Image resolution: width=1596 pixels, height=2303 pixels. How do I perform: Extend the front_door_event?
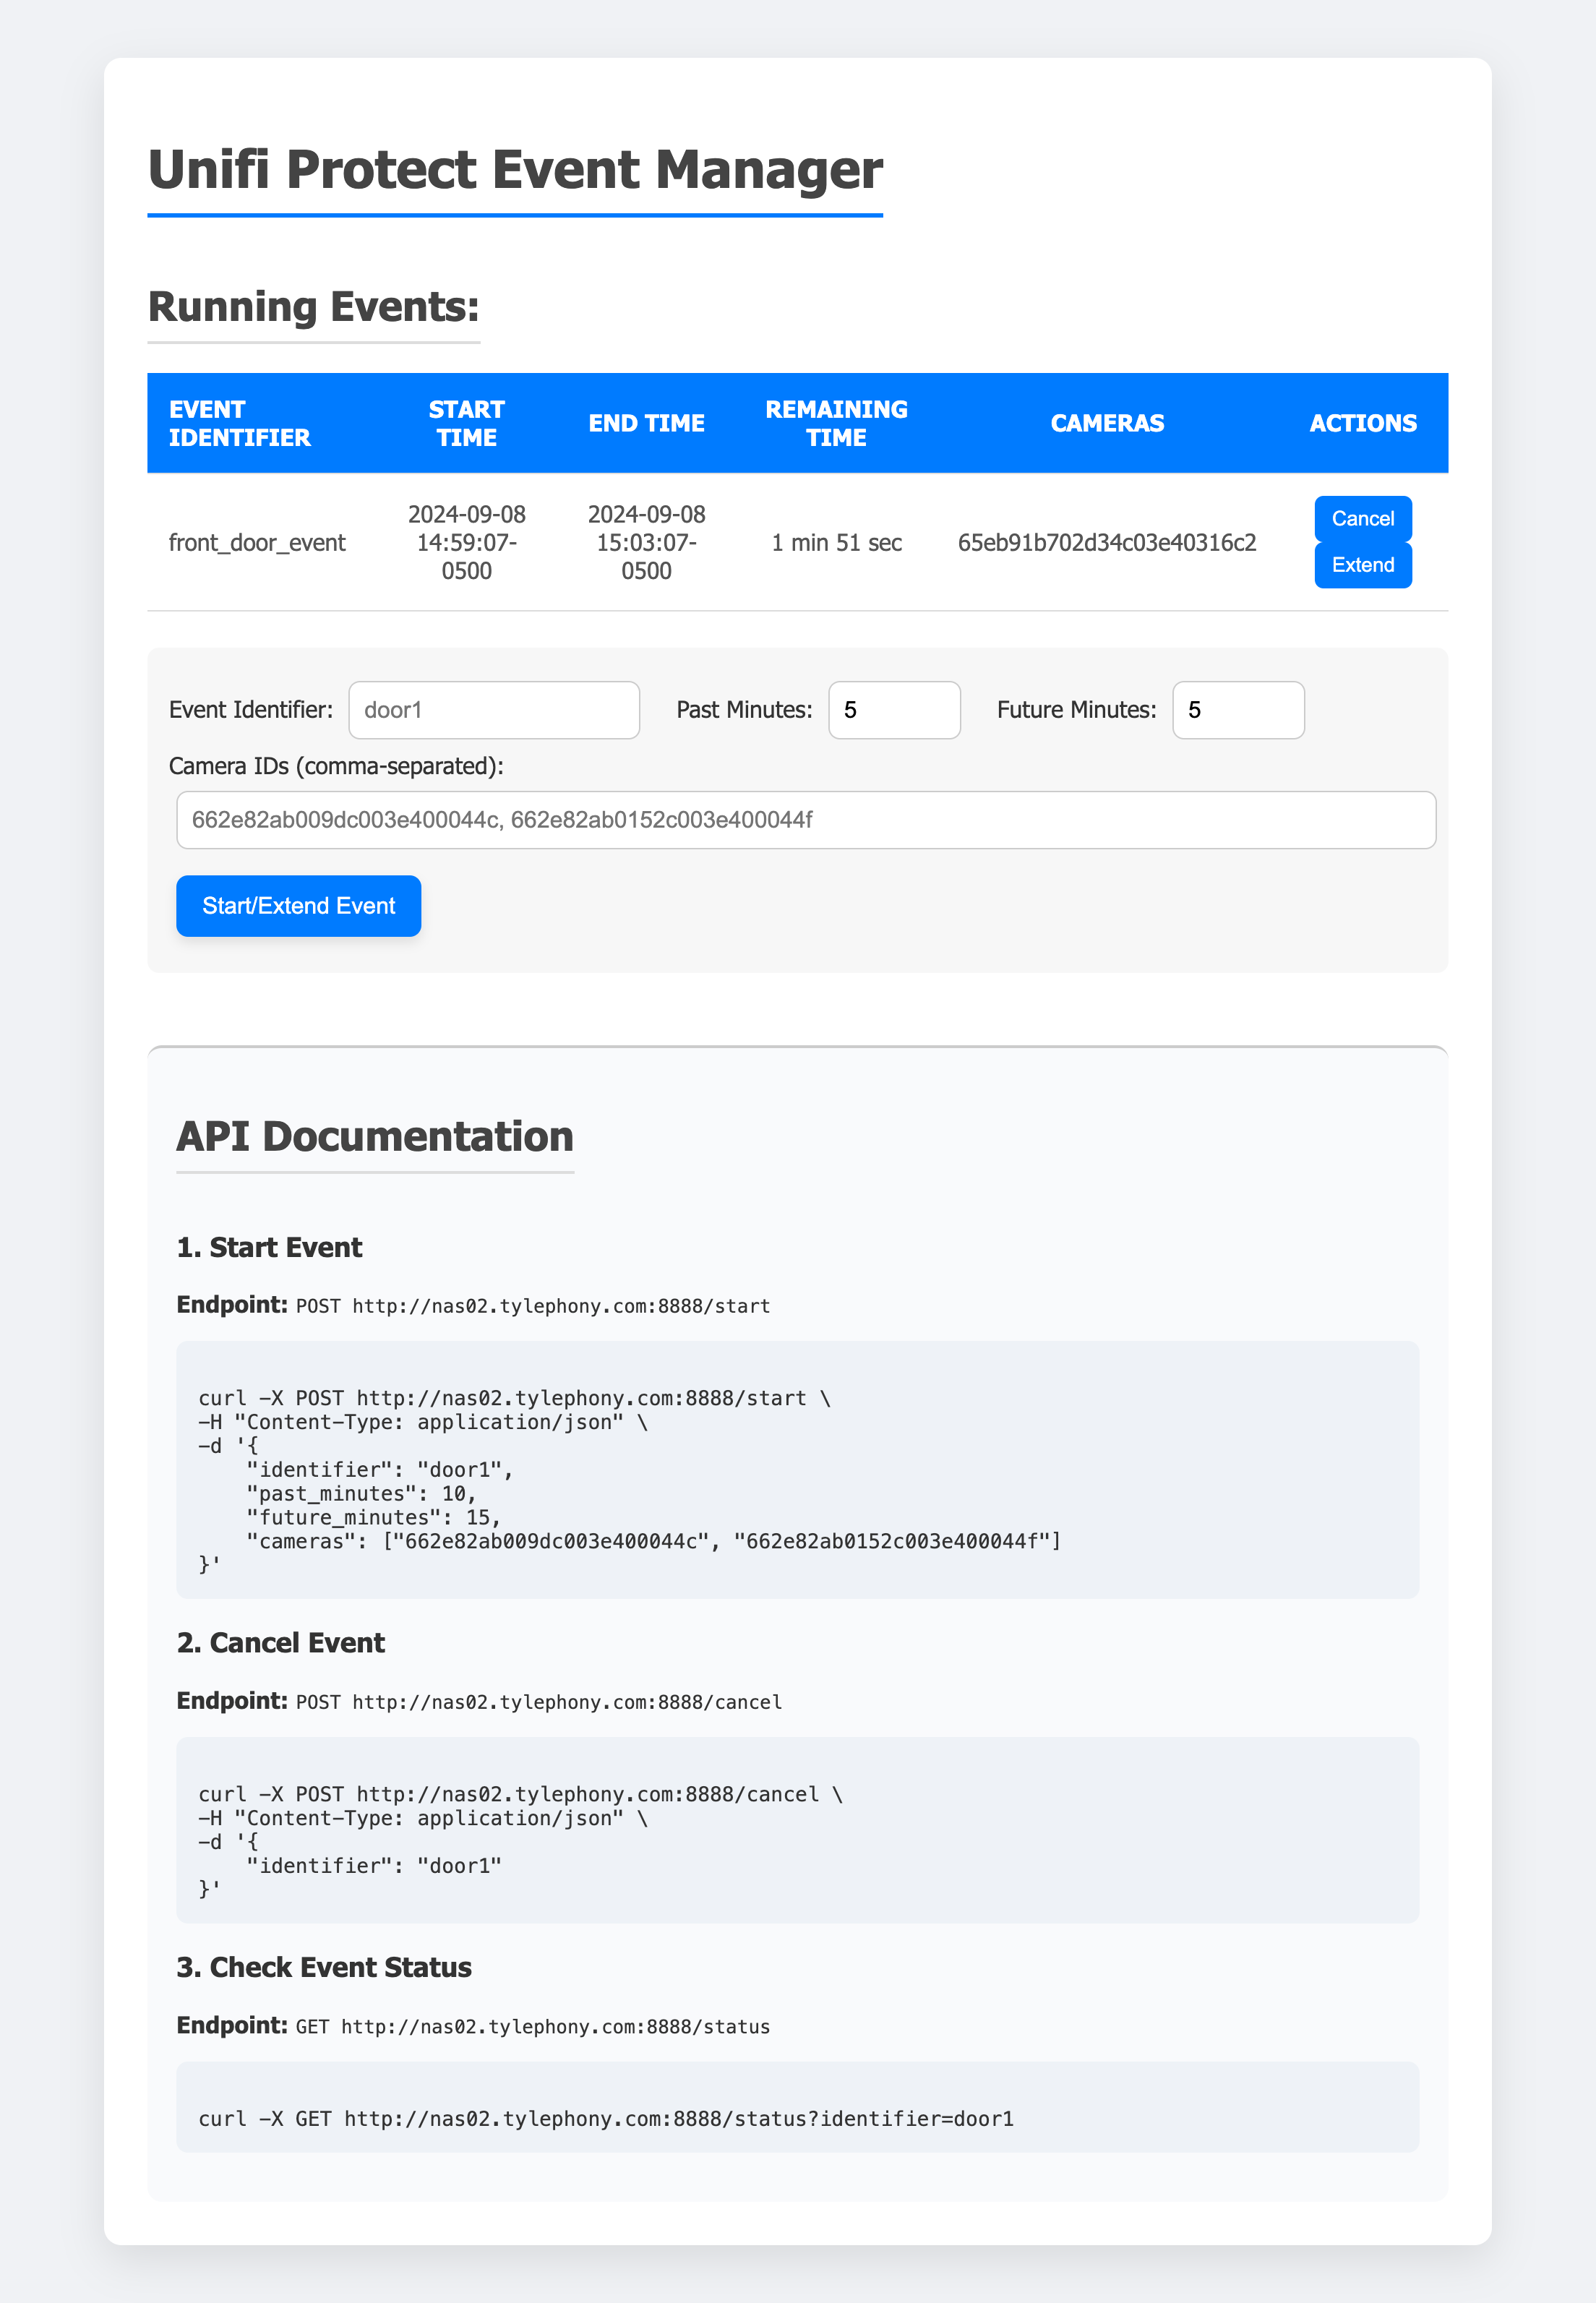tap(1362, 564)
